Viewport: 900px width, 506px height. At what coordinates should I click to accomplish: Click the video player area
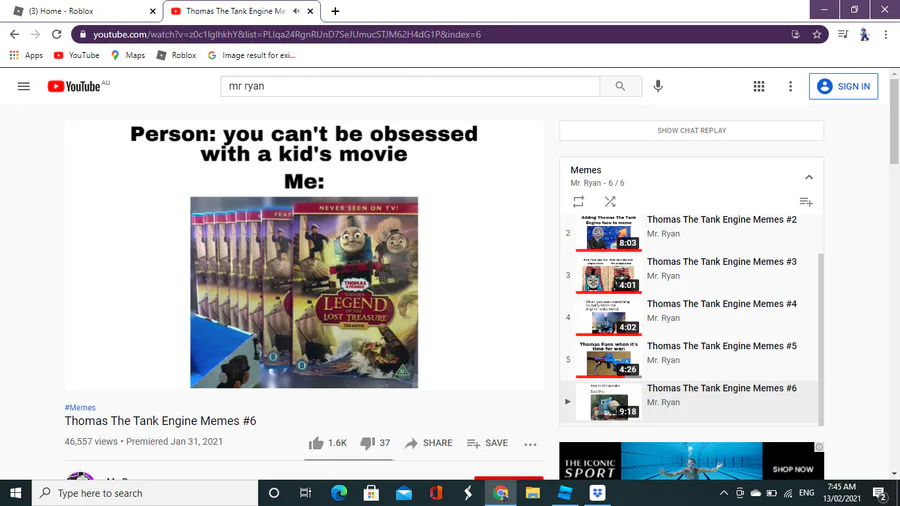pos(304,255)
